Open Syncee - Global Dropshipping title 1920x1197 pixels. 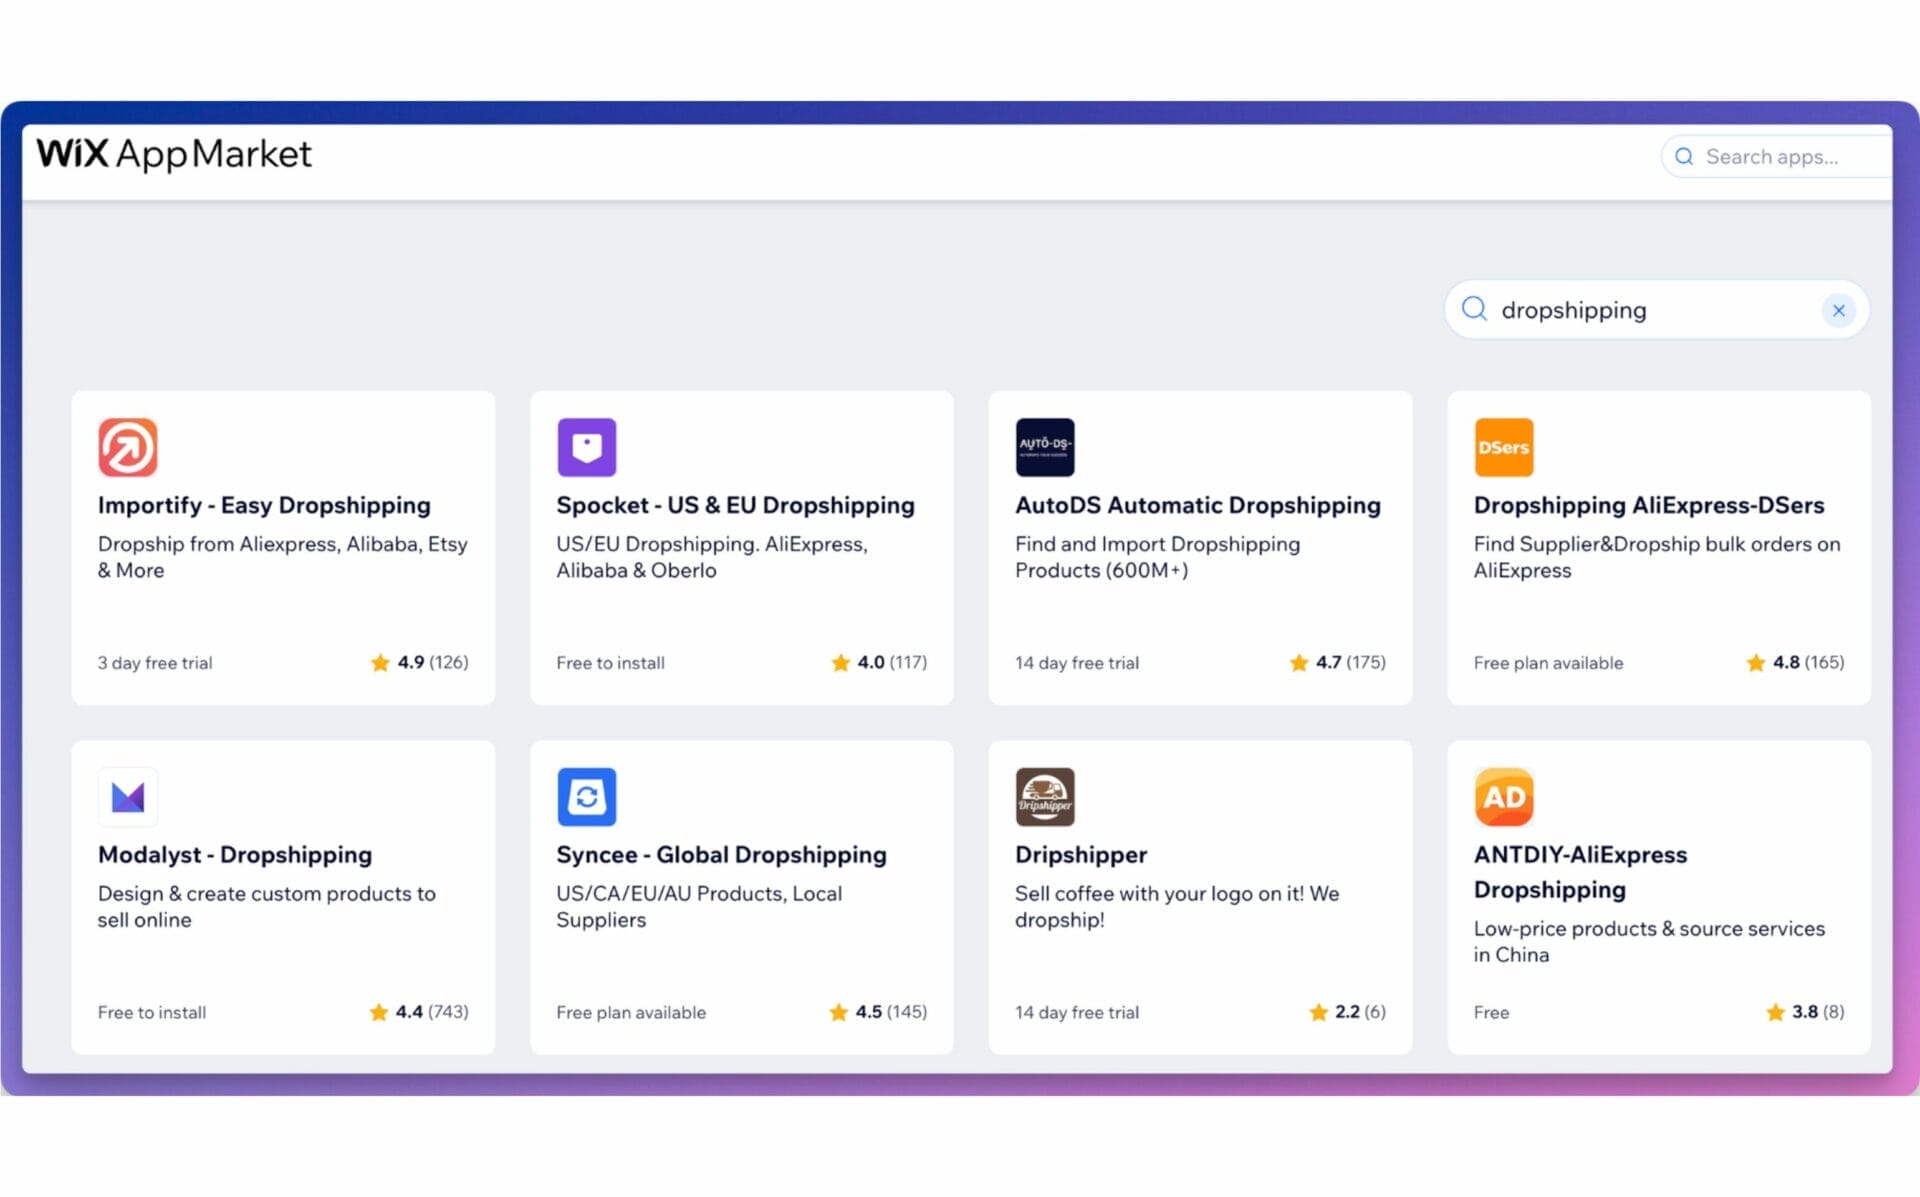(721, 855)
